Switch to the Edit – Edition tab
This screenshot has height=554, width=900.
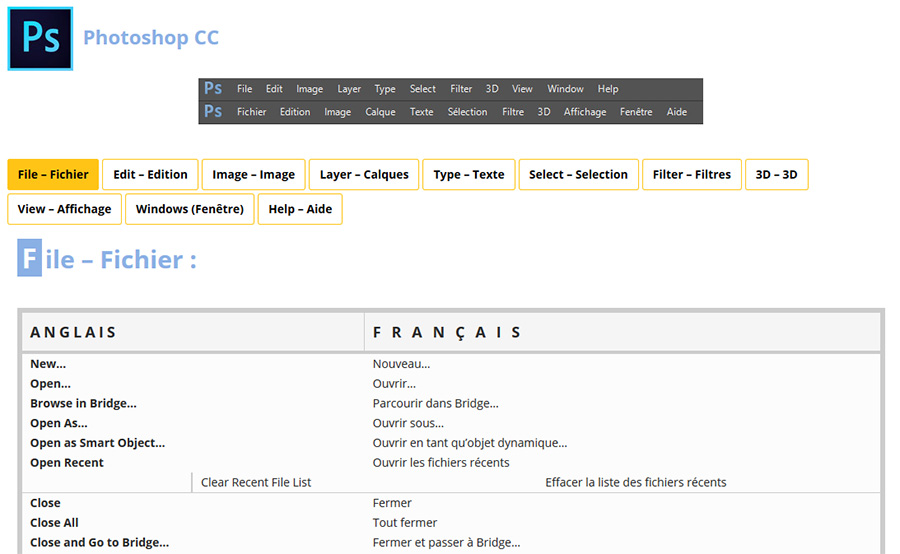tap(150, 174)
